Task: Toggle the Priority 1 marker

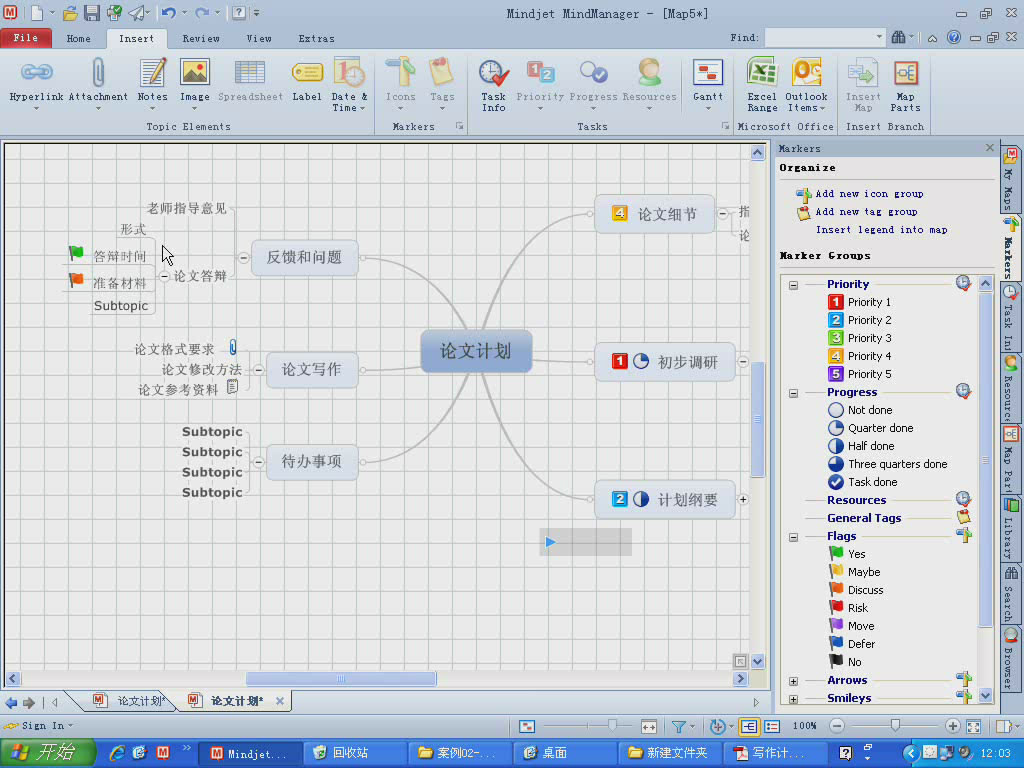Action: [x=859, y=302]
